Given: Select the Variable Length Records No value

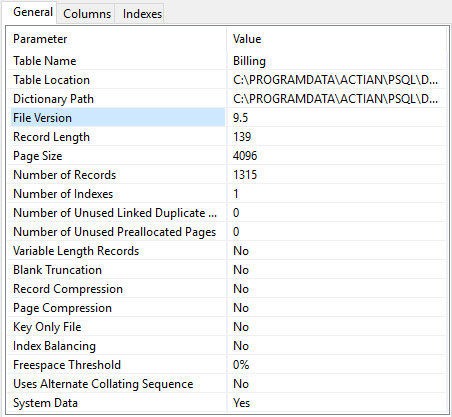Looking at the screenshot, I should point(241,251).
